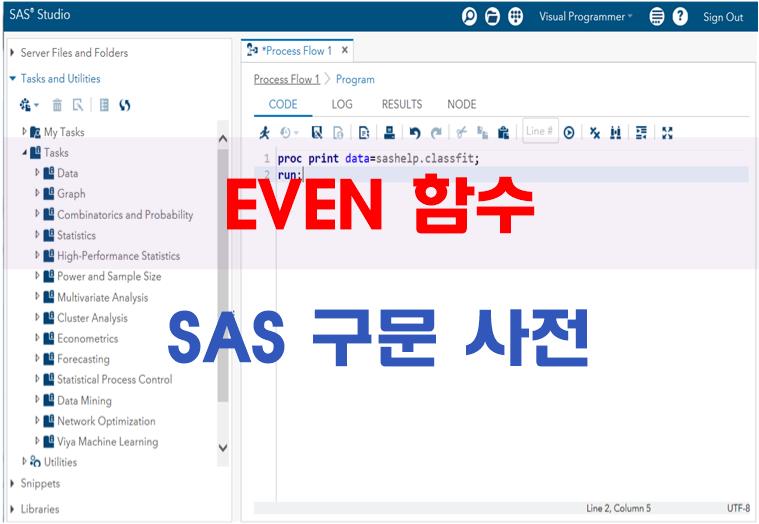The height and width of the screenshot is (524, 759).
Task: Open Find and Replace binoculars icon
Action: [x=616, y=132]
